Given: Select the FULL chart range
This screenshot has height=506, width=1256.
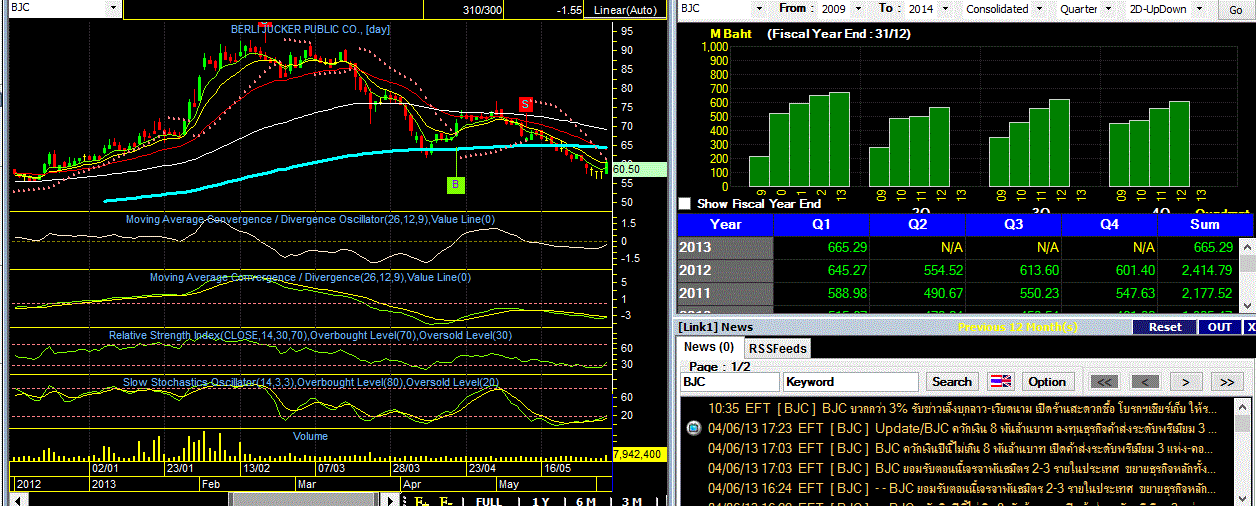Looking at the screenshot, I should [x=488, y=501].
